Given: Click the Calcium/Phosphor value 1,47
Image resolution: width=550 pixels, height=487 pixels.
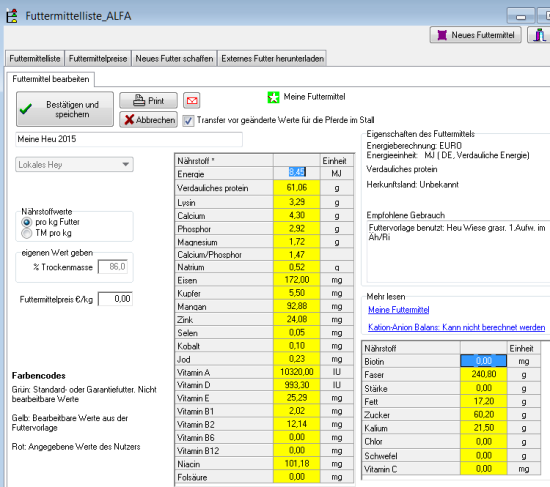Looking at the screenshot, I should click(297, 254).
